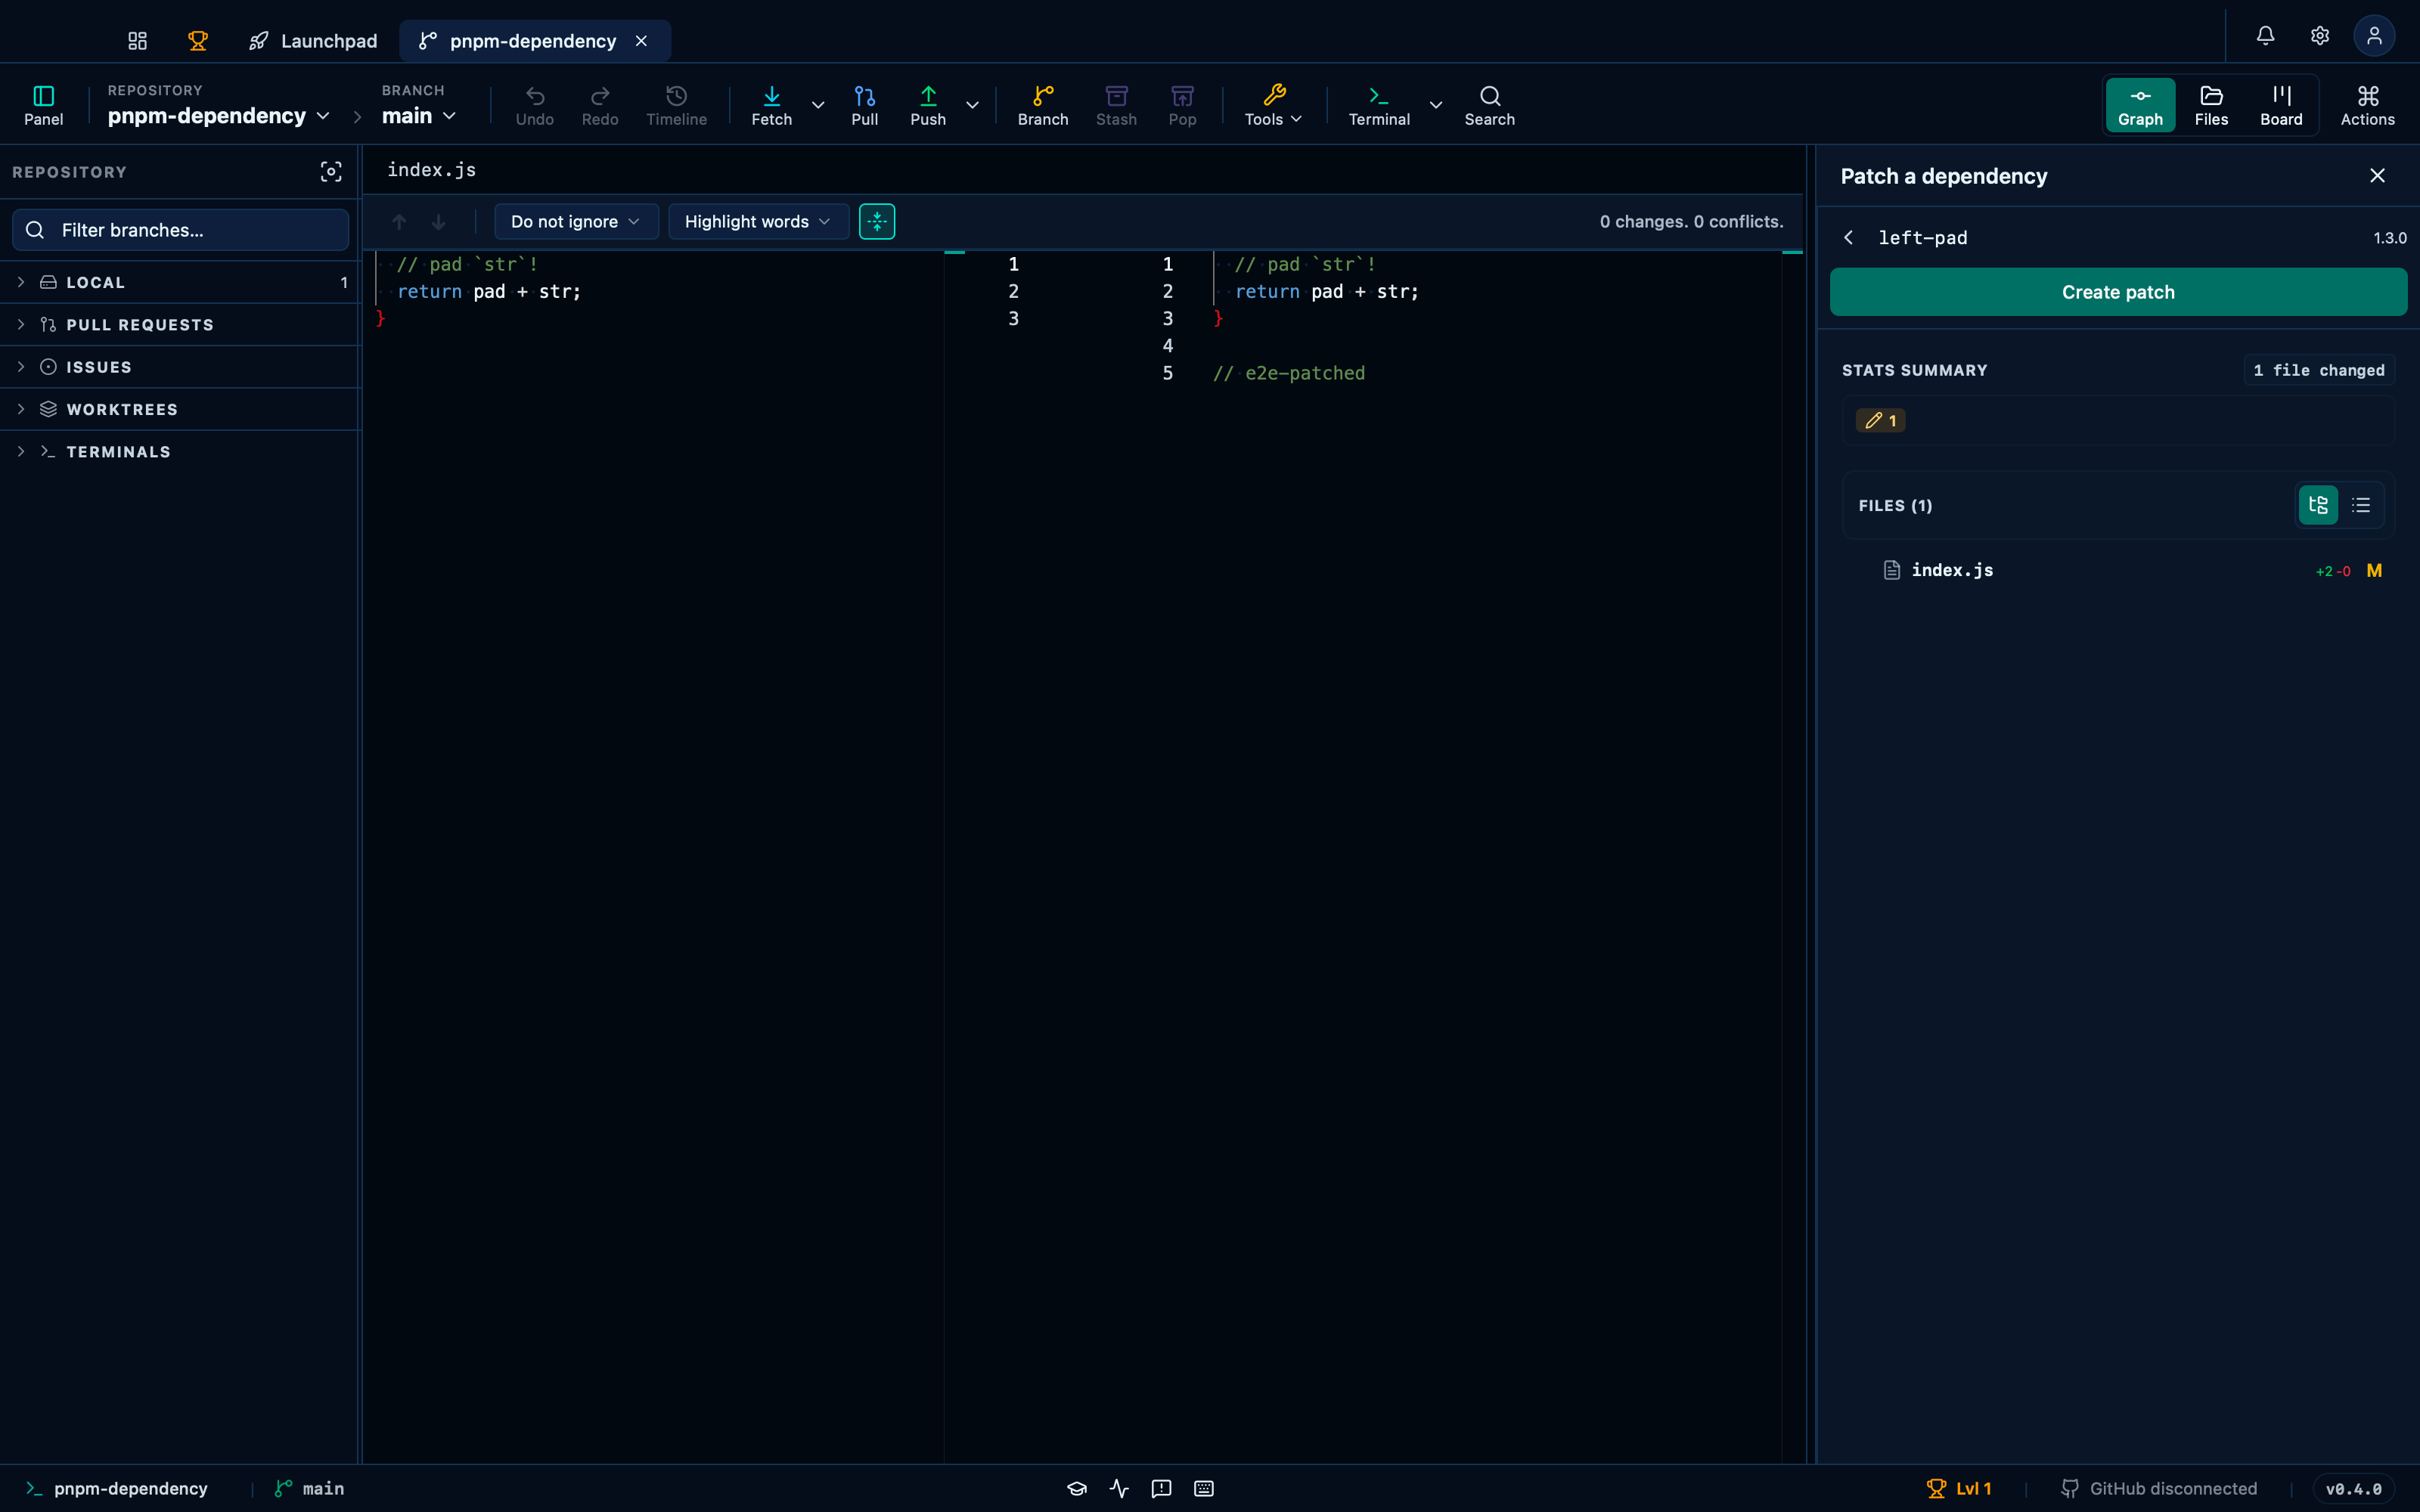Pull changes from remote
The height and width of the screenshot is (1512, 2420).
[x=865, y=105]
